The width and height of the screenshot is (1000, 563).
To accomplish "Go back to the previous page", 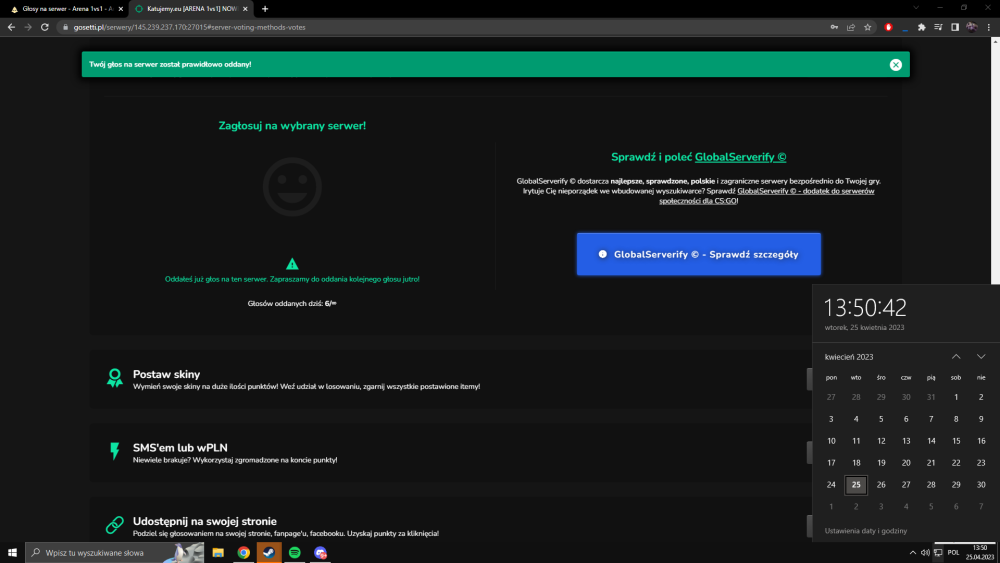I will coord(11,27).
